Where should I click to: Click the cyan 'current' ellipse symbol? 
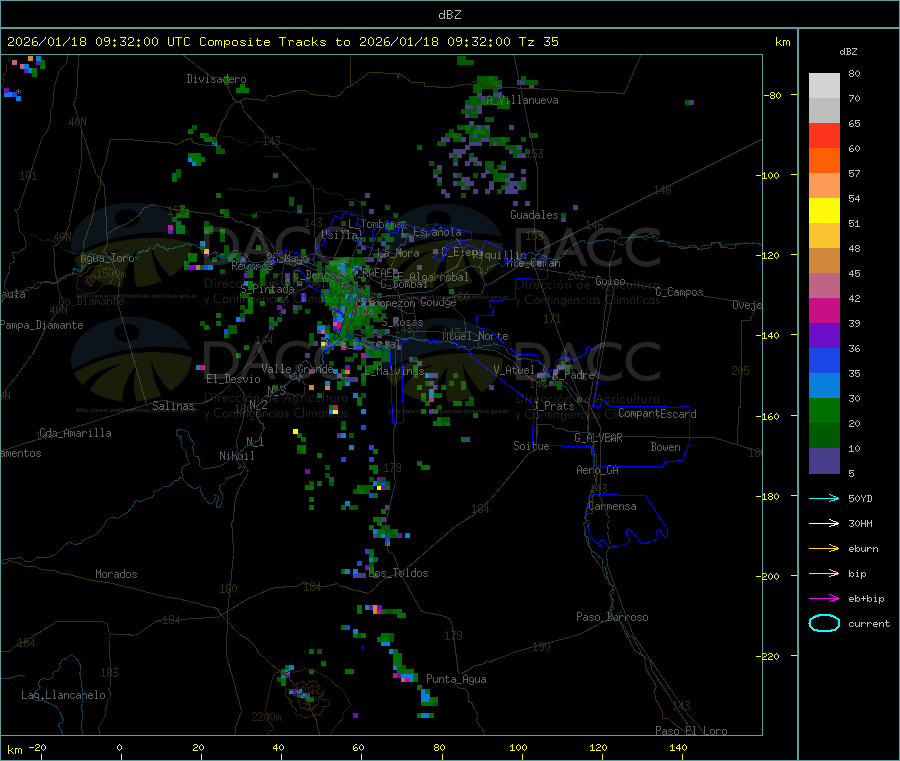[824, 623]
